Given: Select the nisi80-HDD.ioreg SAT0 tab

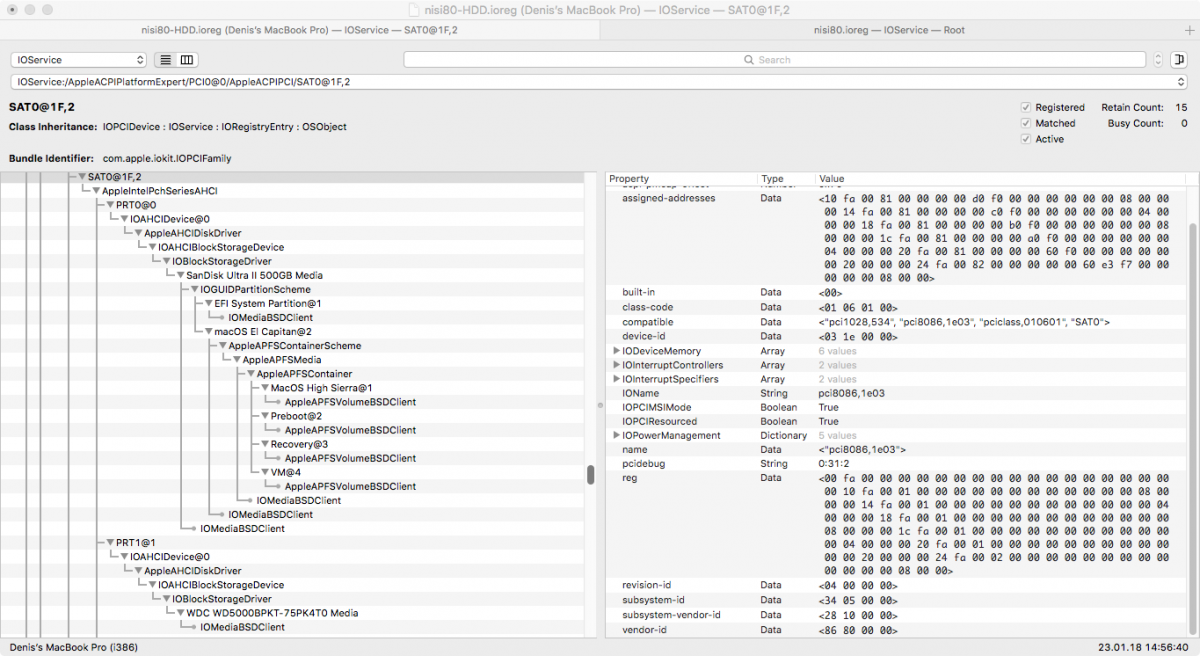Looking at the screenshot, I should 300,30.
